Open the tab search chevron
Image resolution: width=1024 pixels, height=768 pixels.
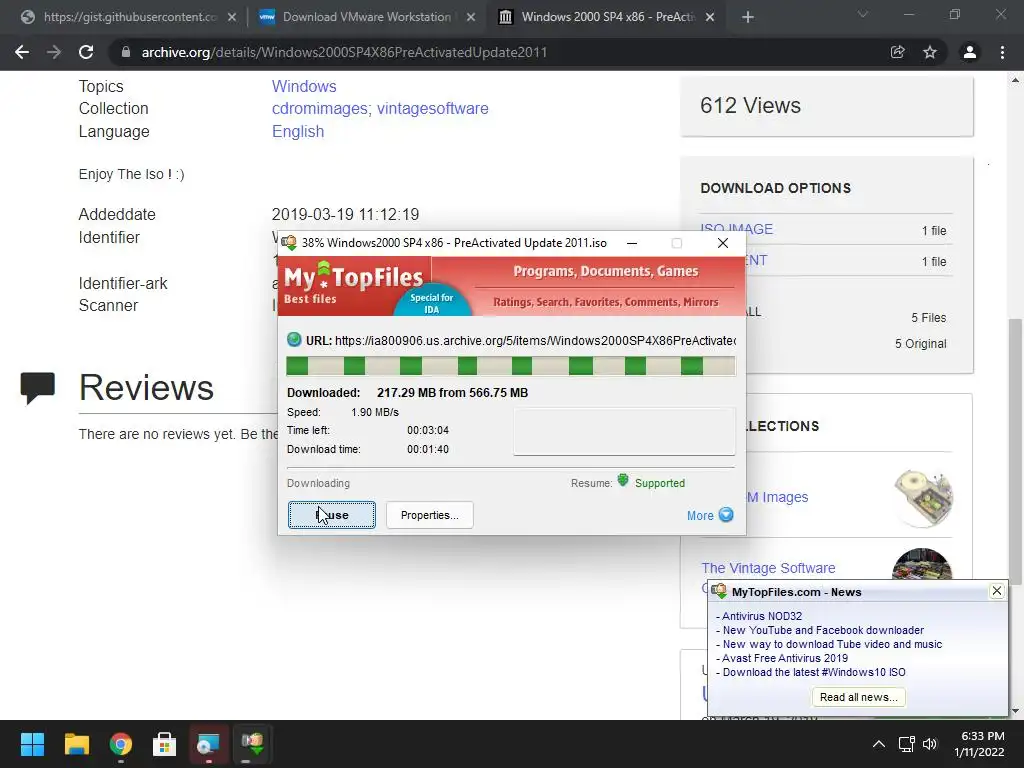point(863,14)
